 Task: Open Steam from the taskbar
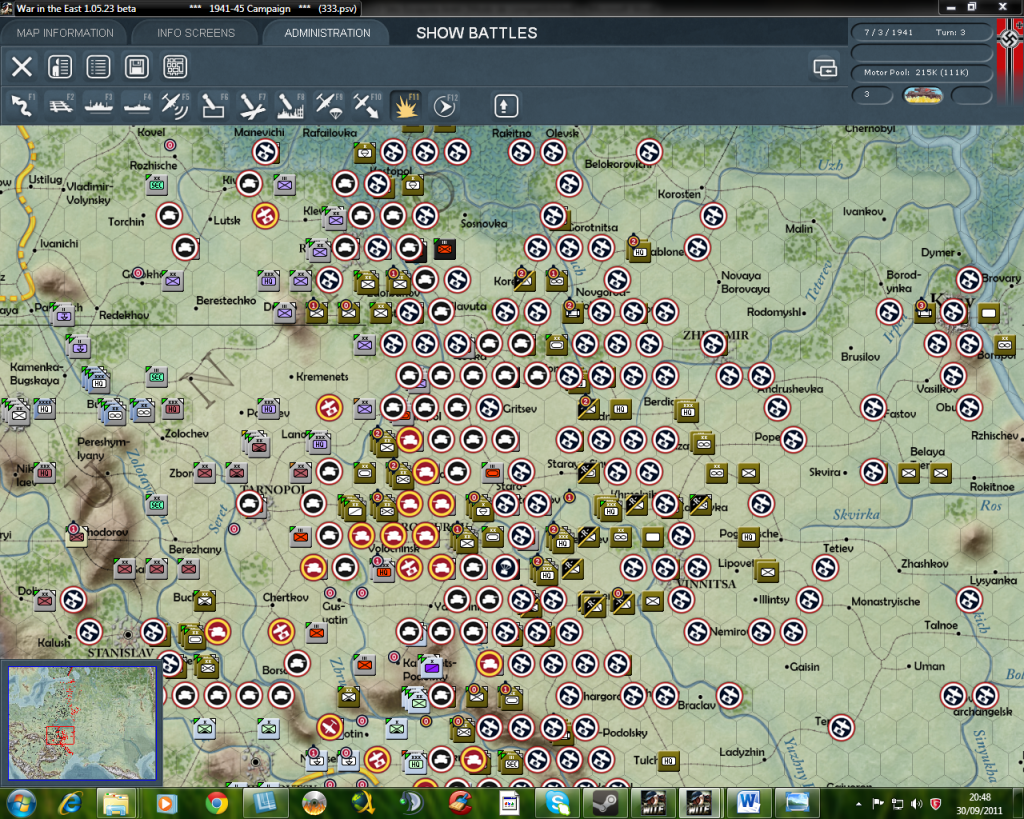click(605, 803)
